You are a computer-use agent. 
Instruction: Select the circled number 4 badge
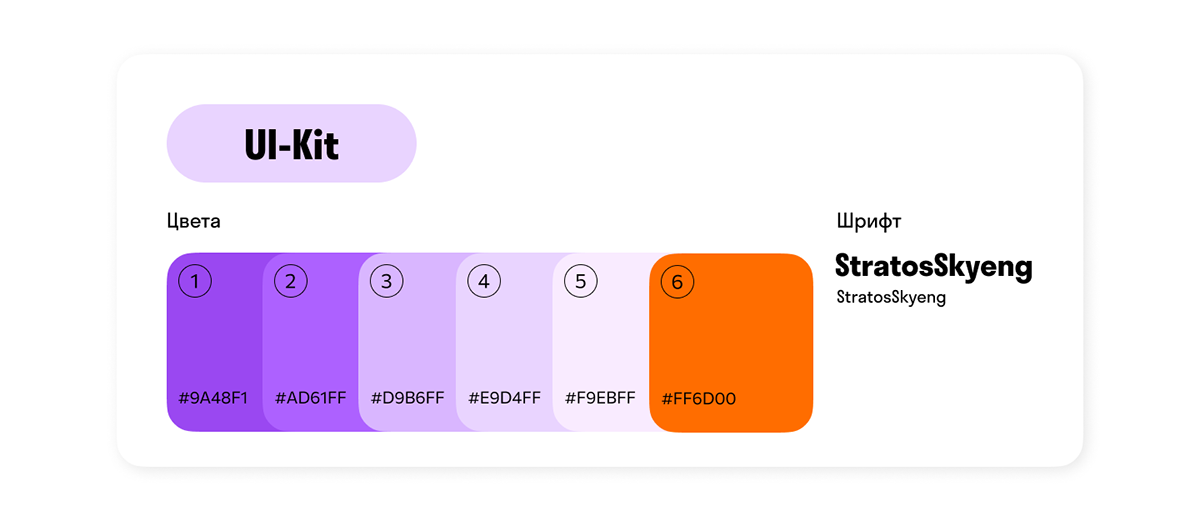(x=484, y=282)
